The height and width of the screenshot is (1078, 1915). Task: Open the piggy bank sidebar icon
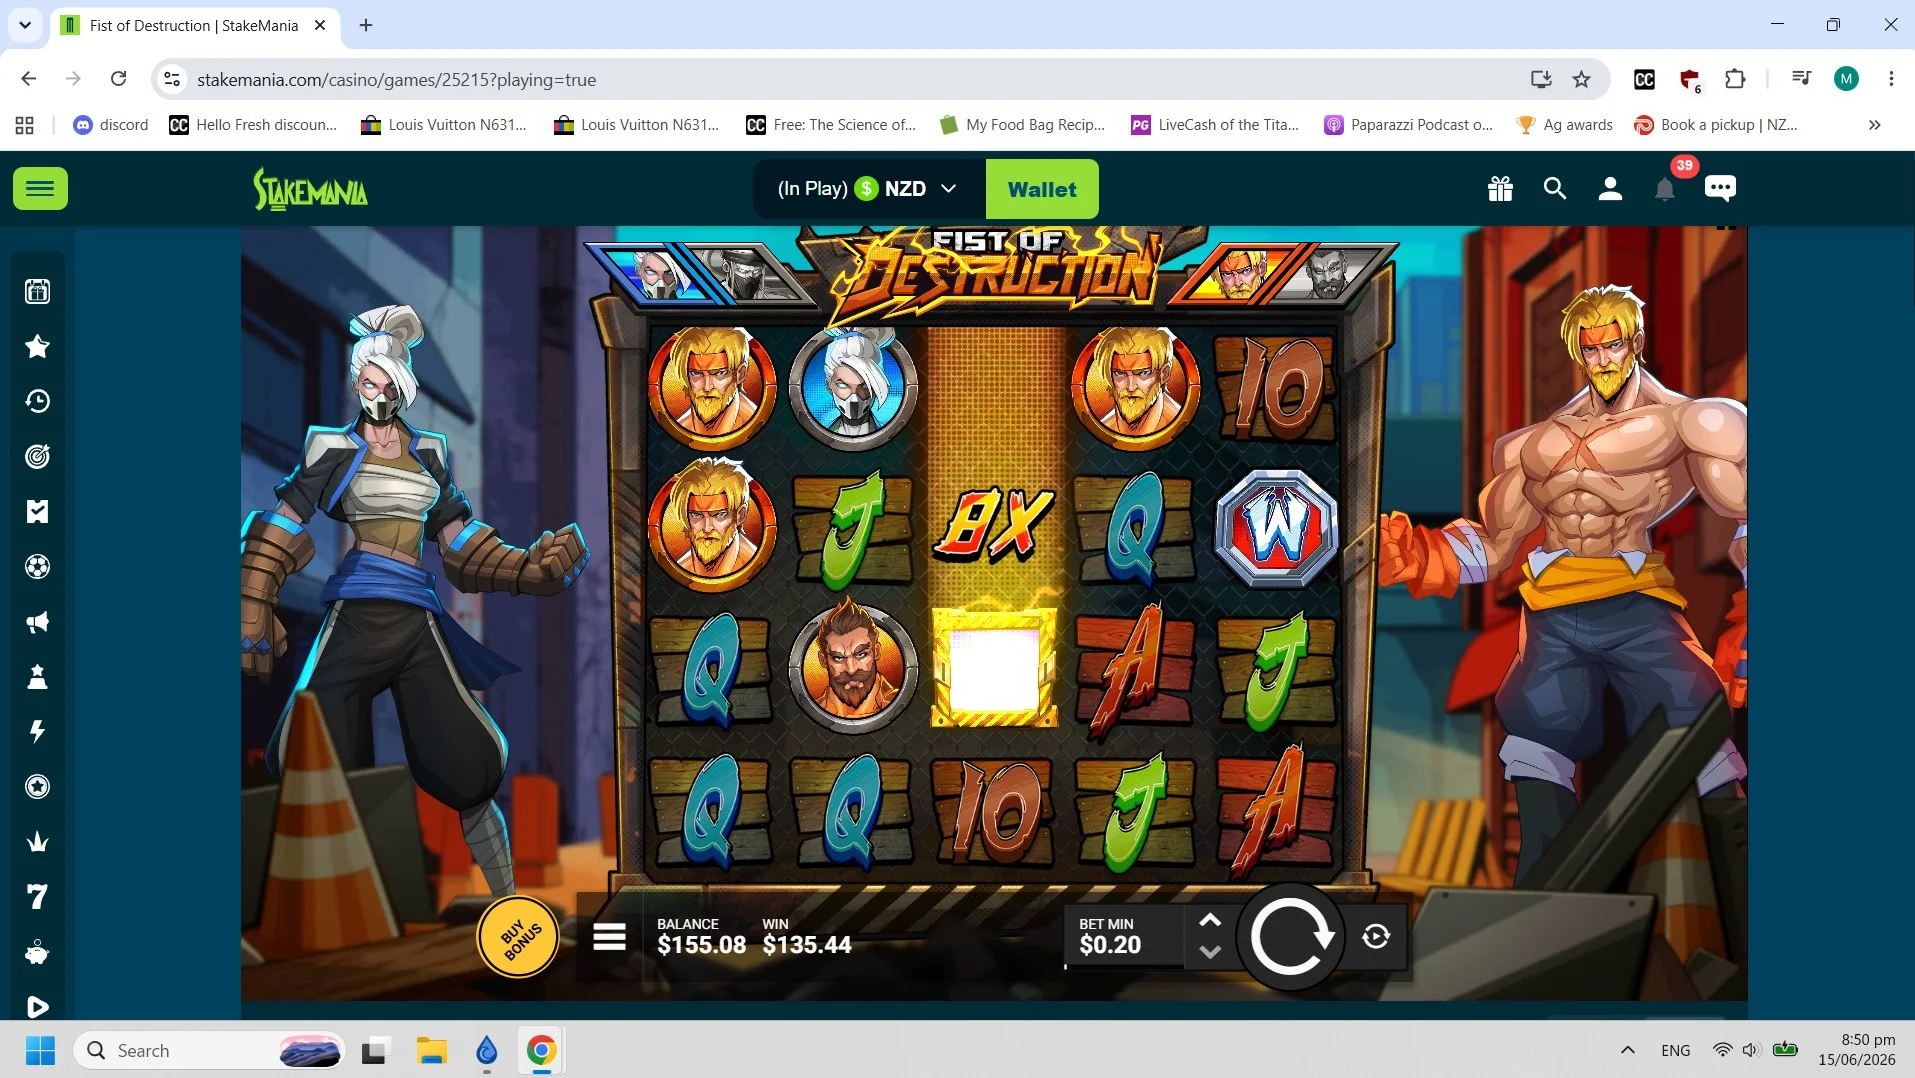37,952
